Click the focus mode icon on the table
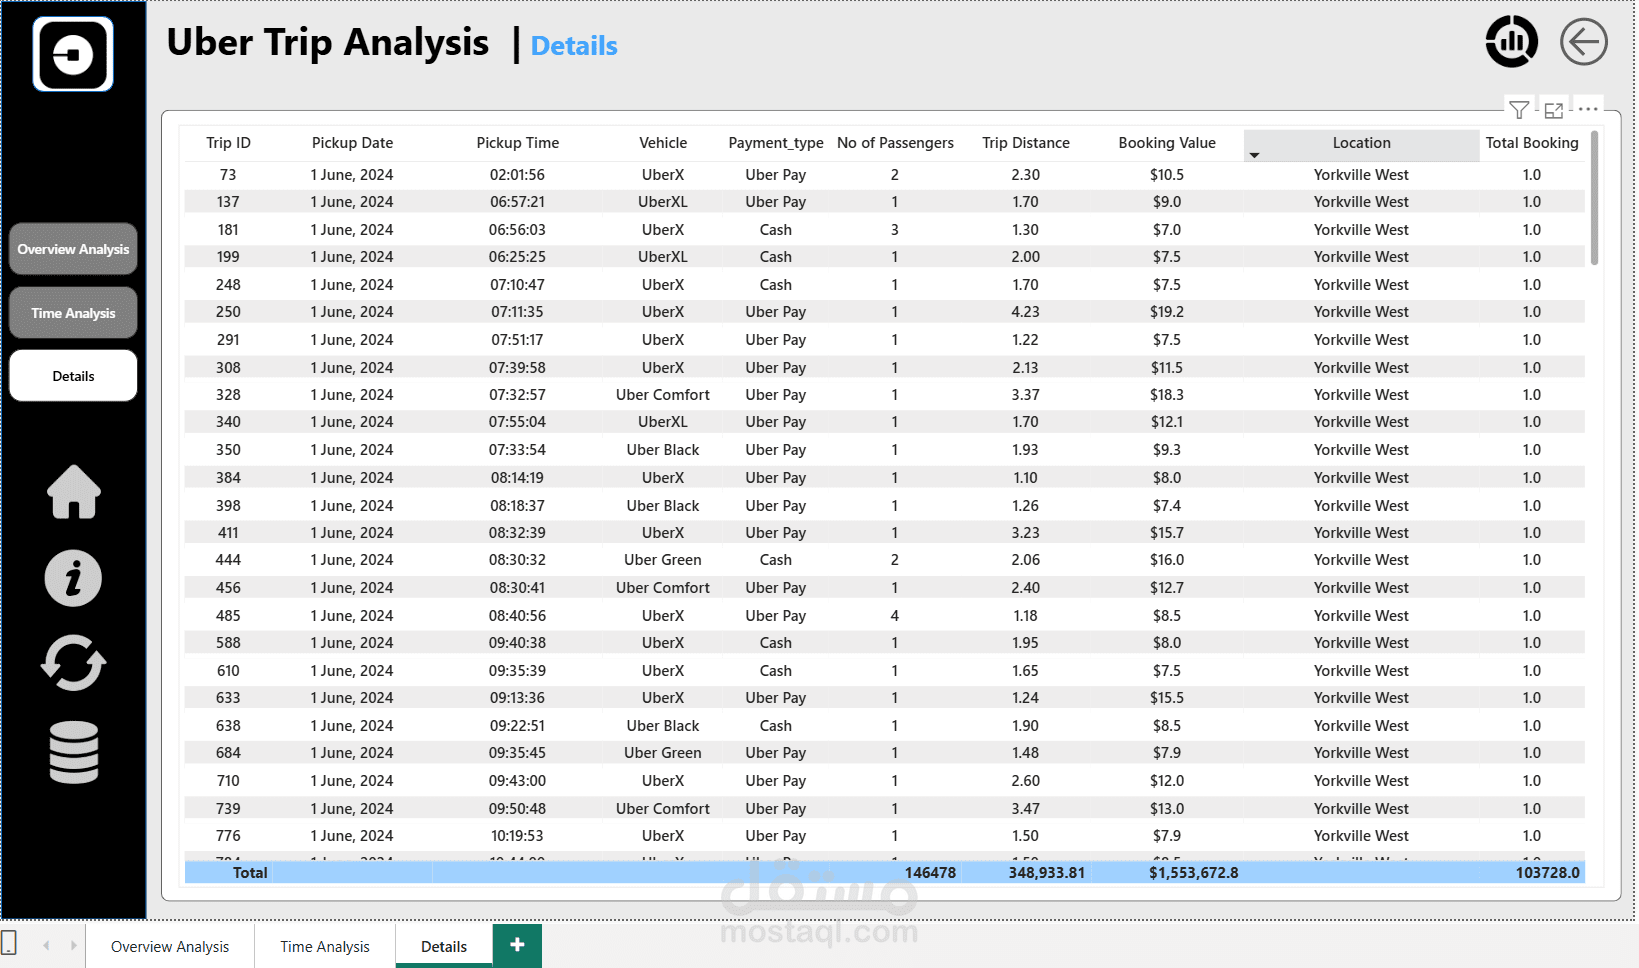Viewport: 1639px width, 968px height. coord(1554,110)
